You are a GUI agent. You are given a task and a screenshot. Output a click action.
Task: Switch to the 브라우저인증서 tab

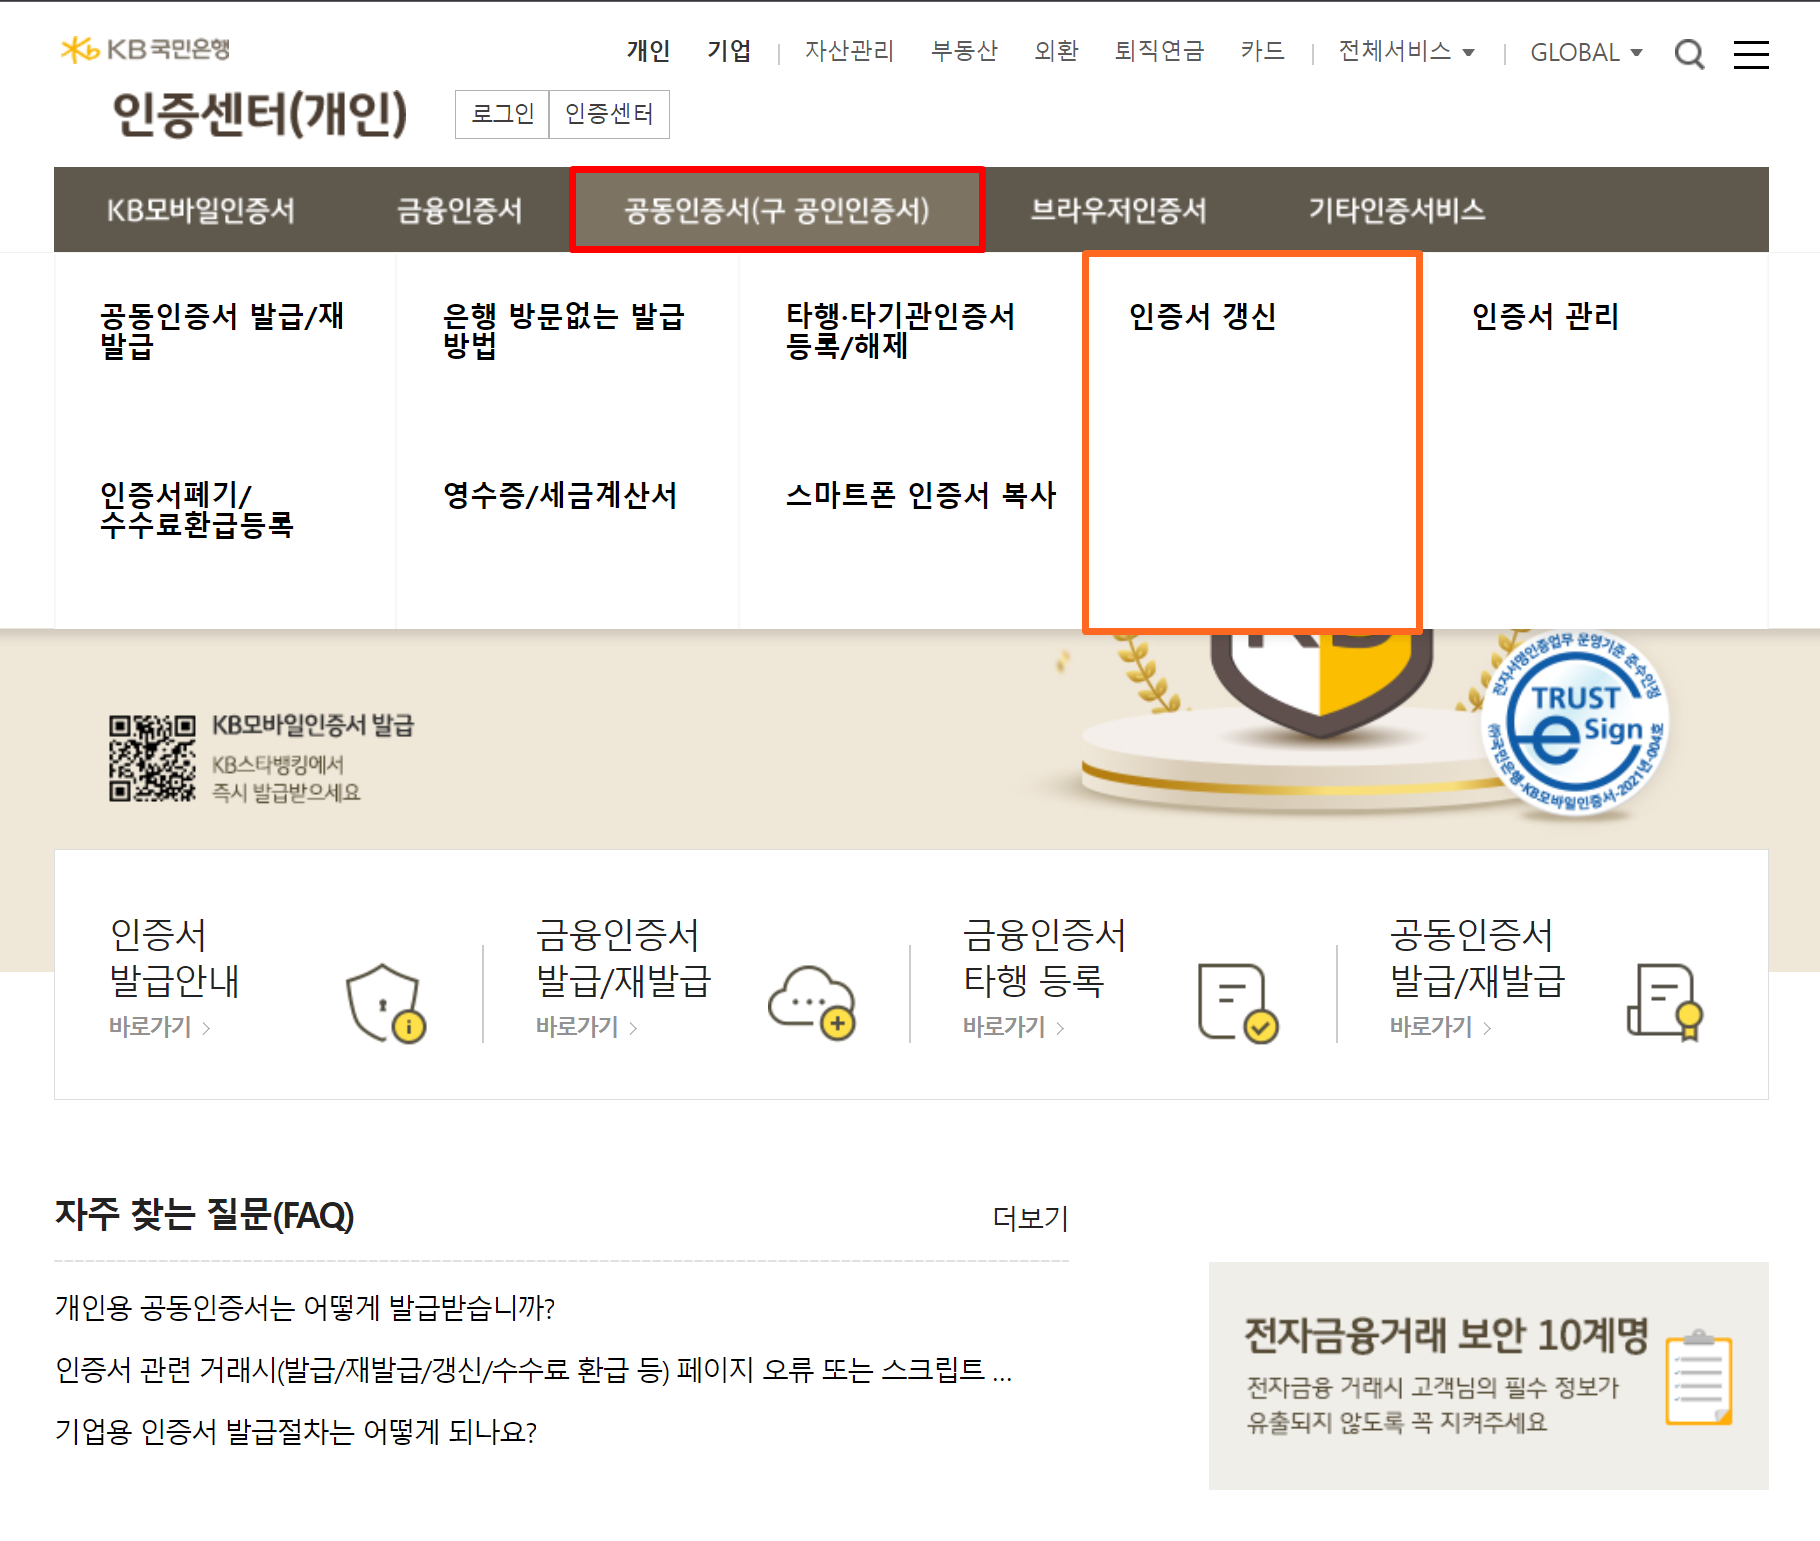1119,210
